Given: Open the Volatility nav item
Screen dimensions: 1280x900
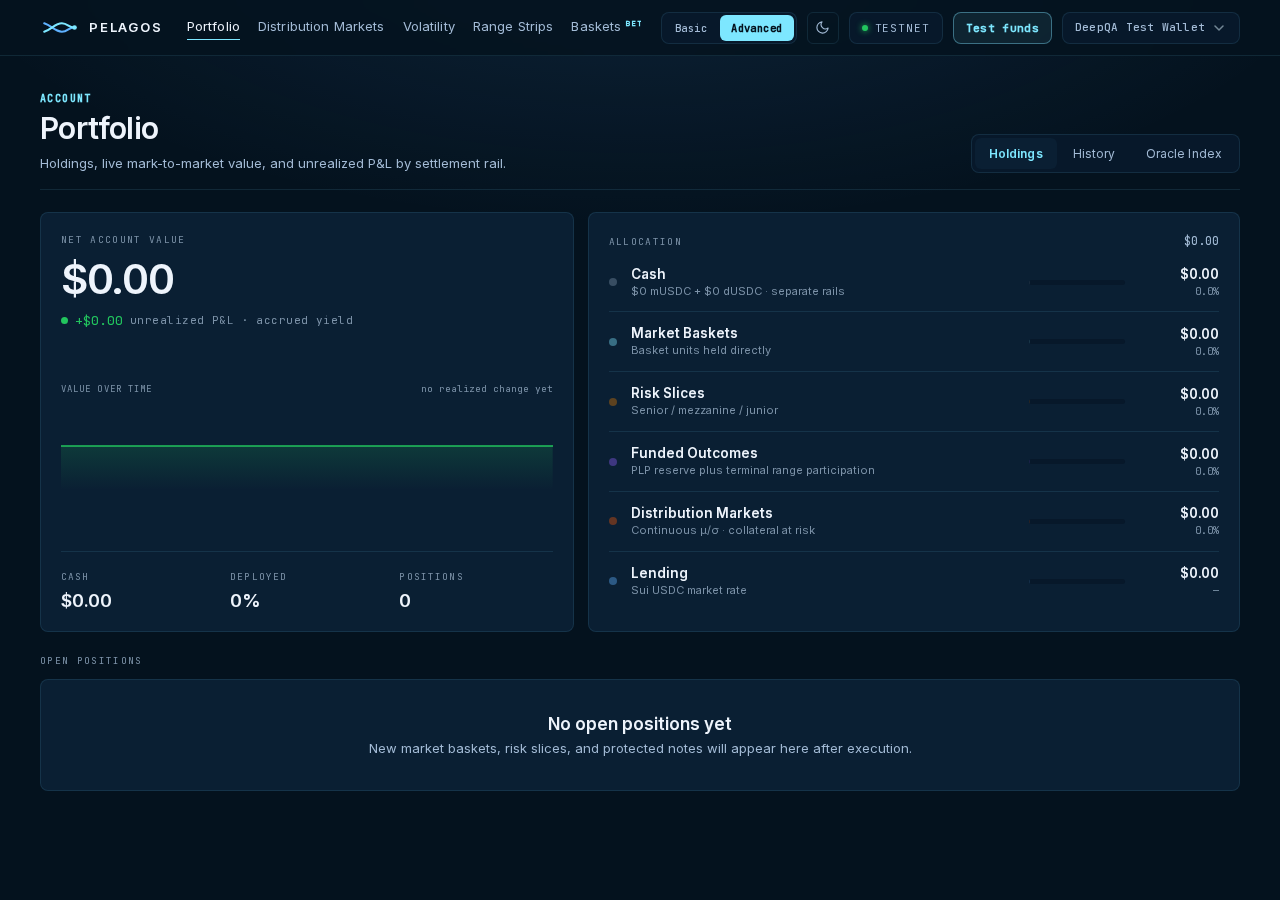Looking at the screenshot, I should pos(429,27).
